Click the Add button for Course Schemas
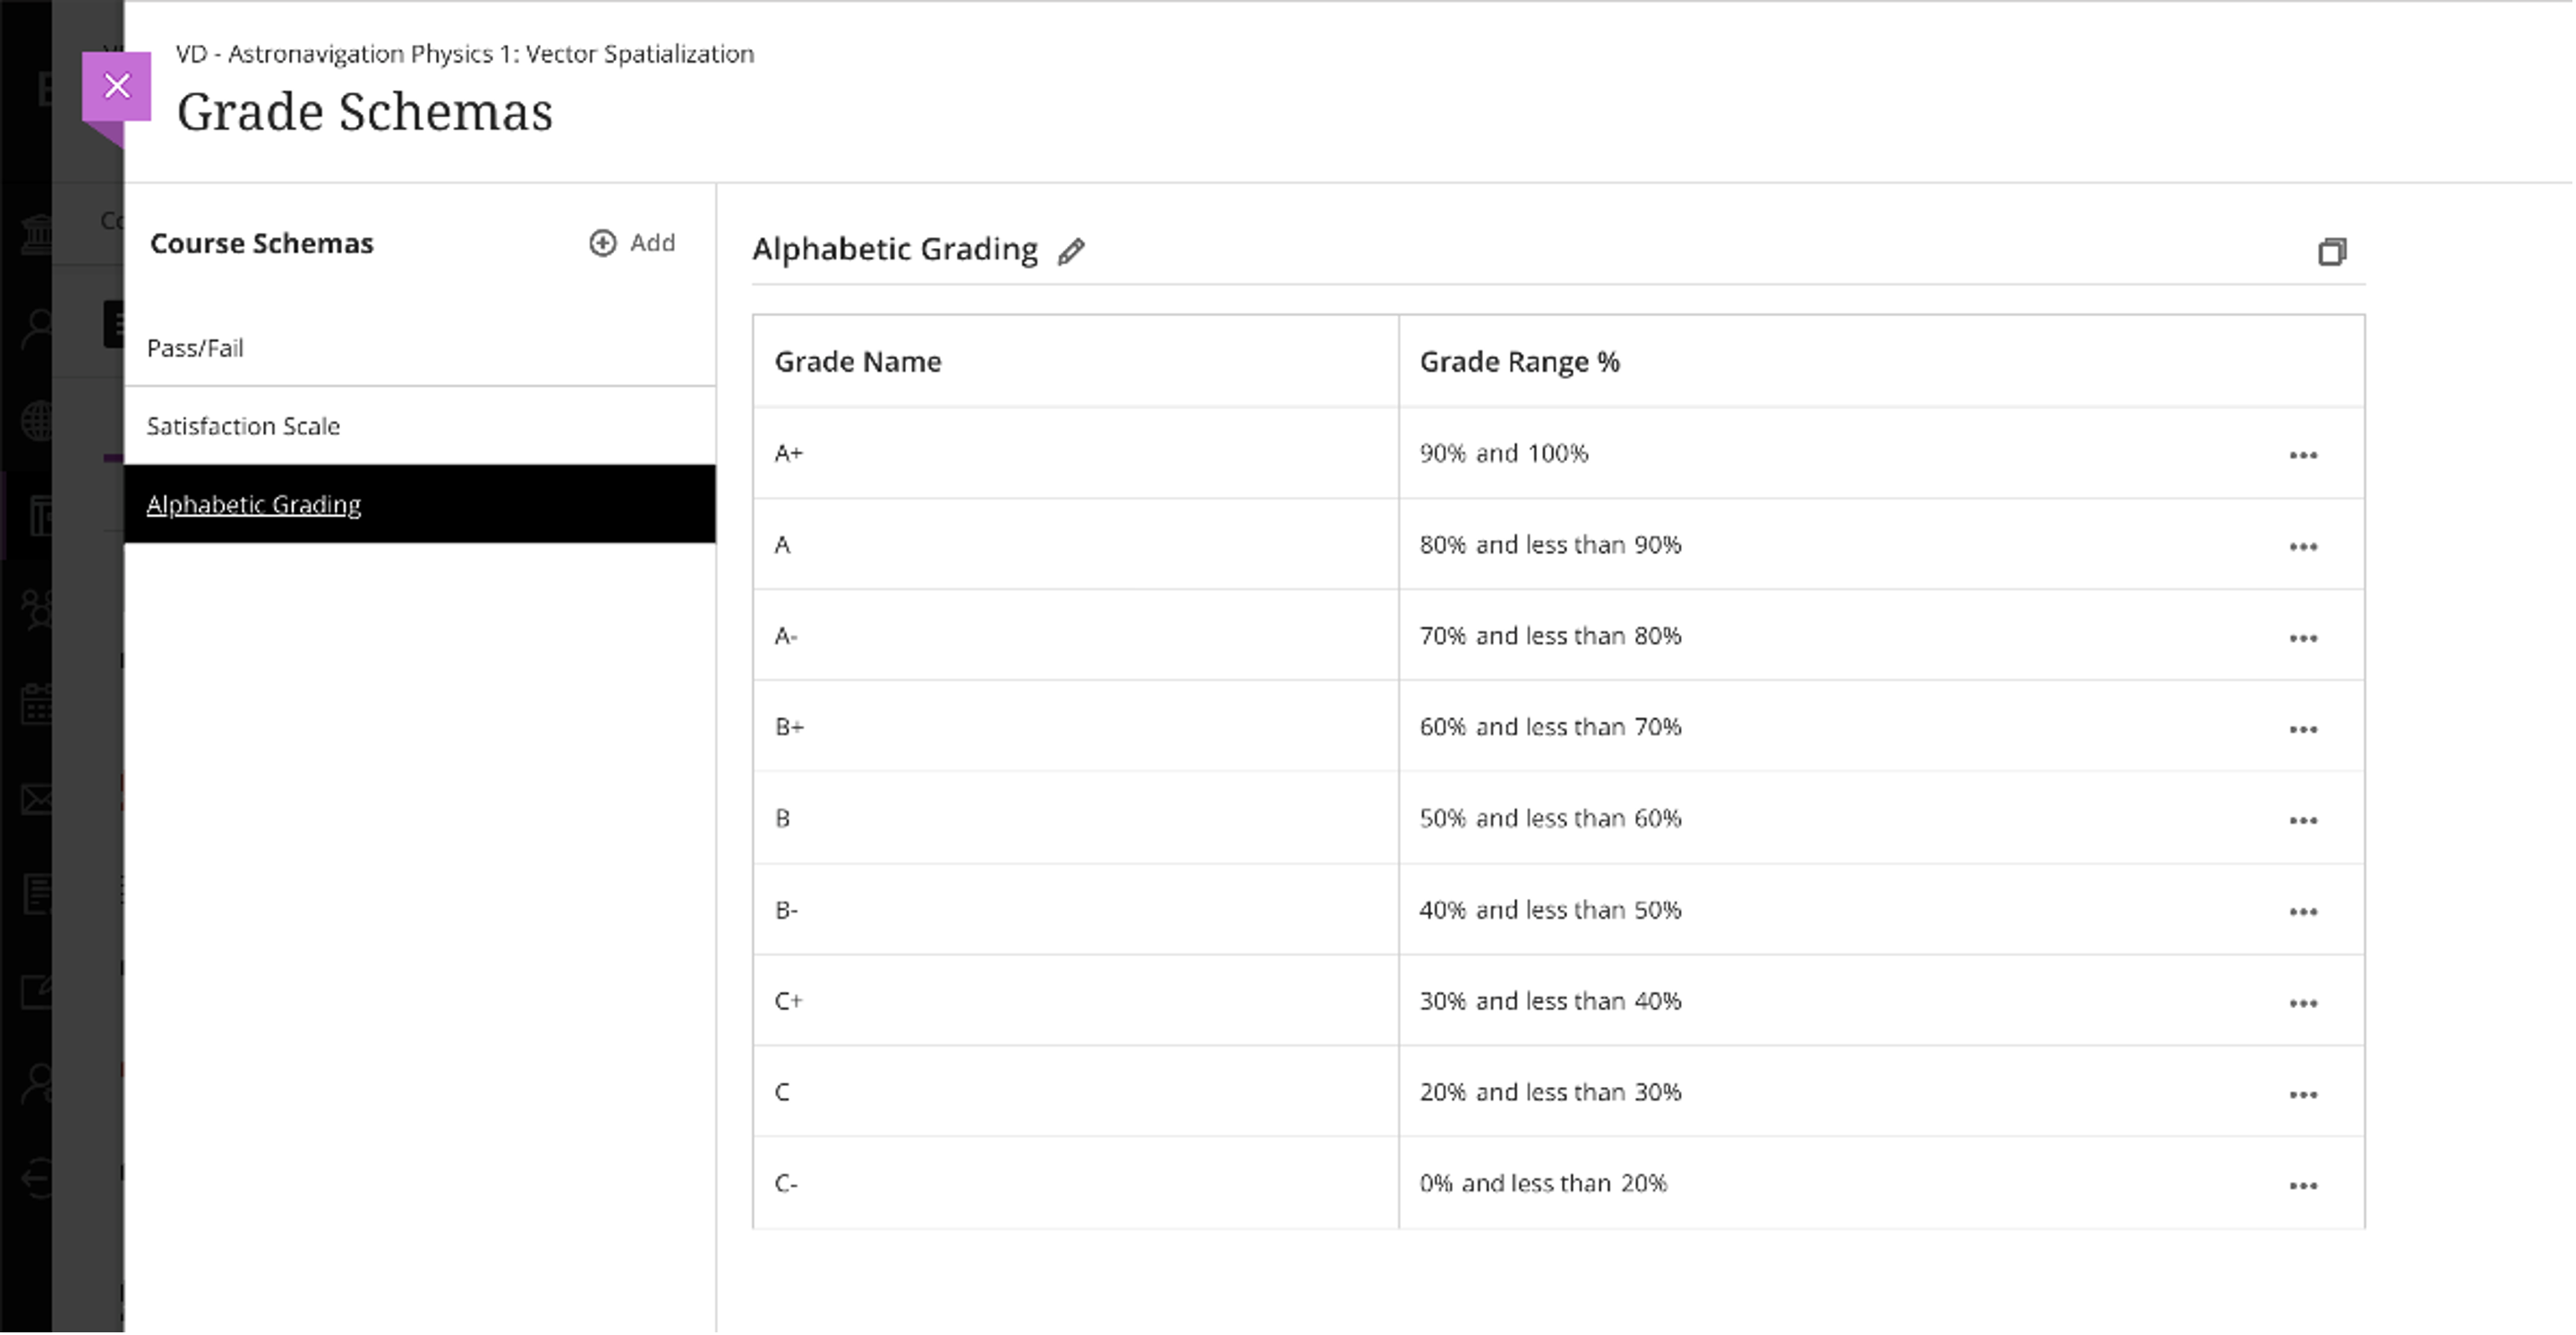The height and width of the screenshot is (1335, 2576). (x=631, y=242)
